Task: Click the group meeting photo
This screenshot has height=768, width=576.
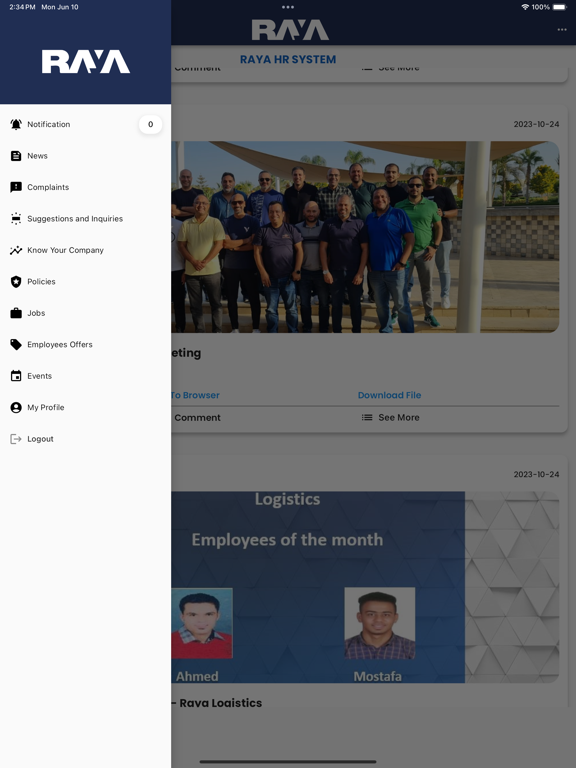Action: (365, 237)
